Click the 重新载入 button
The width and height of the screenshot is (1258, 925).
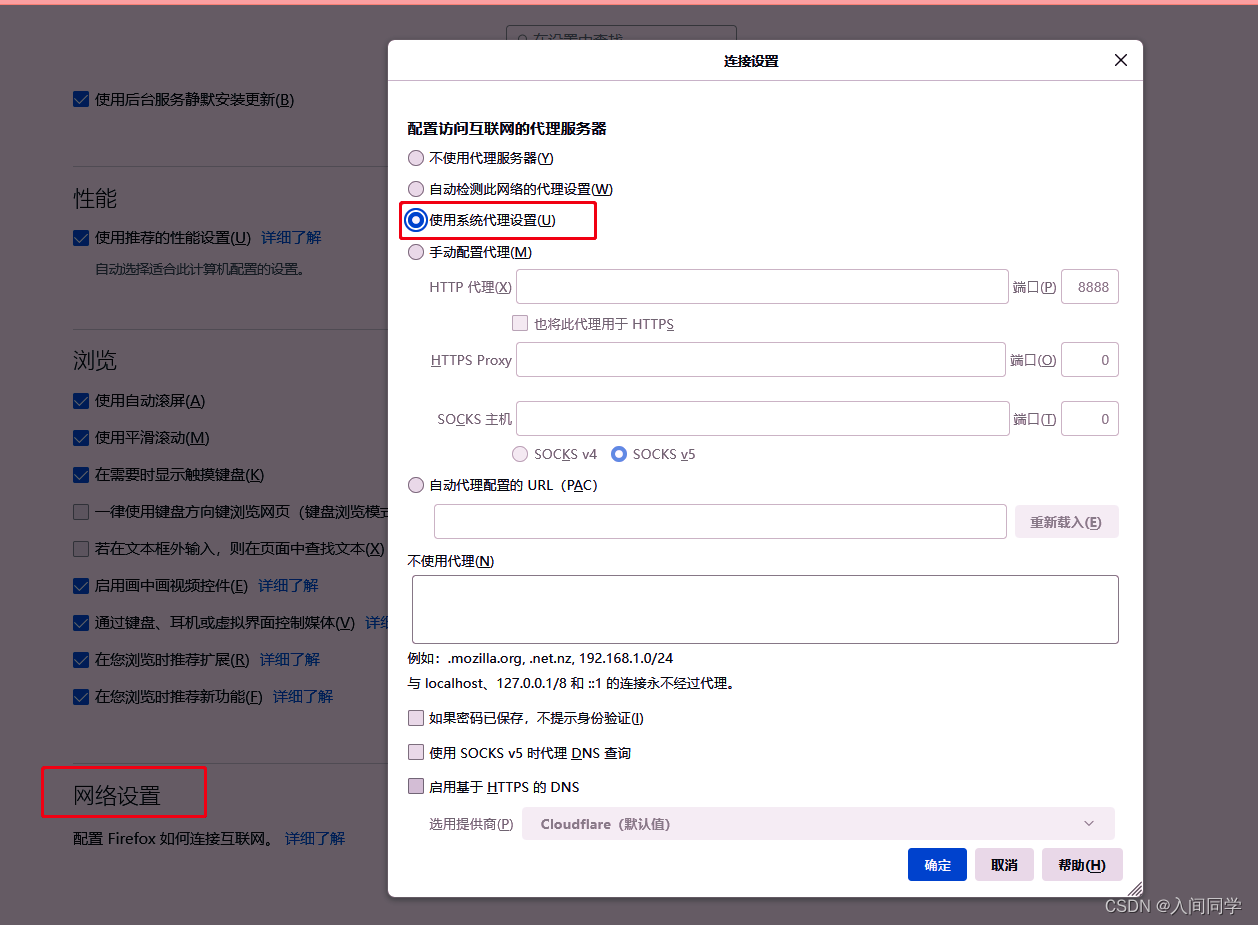tap(1067, 522)
